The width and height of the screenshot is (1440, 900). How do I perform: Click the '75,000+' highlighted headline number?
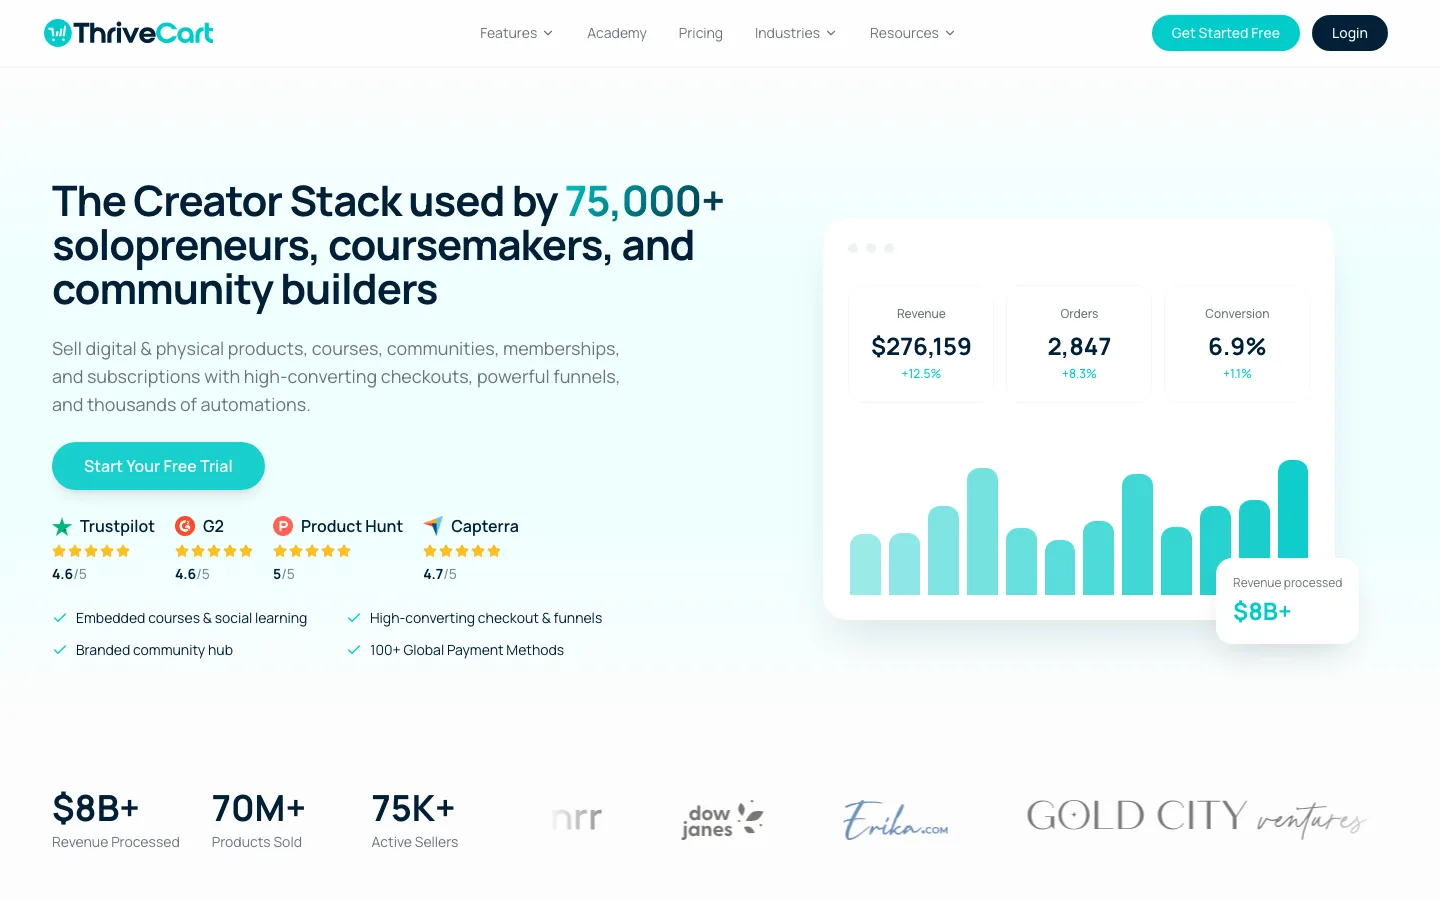644,201
